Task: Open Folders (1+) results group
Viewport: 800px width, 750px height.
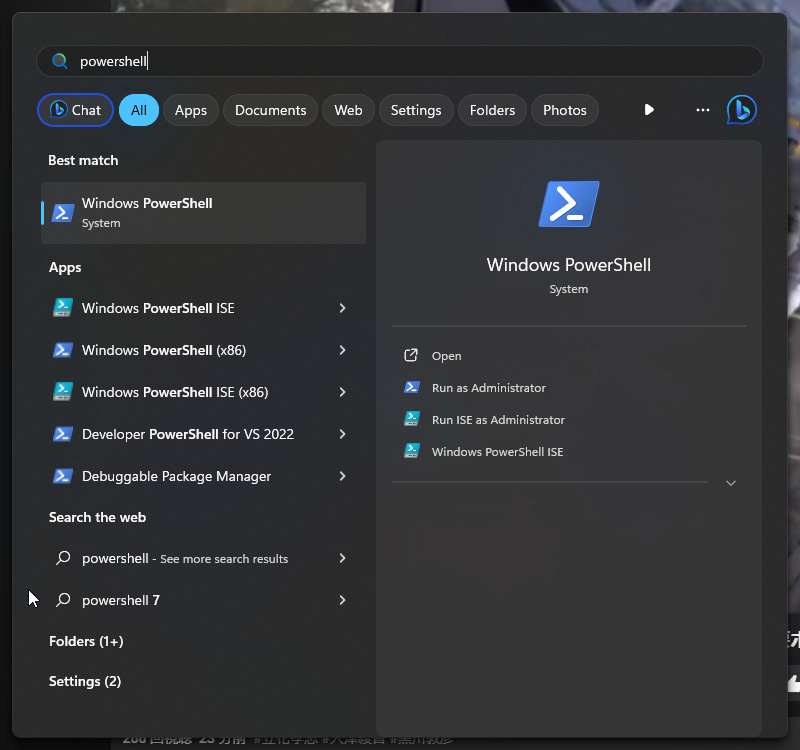Action: pos(86,641)
